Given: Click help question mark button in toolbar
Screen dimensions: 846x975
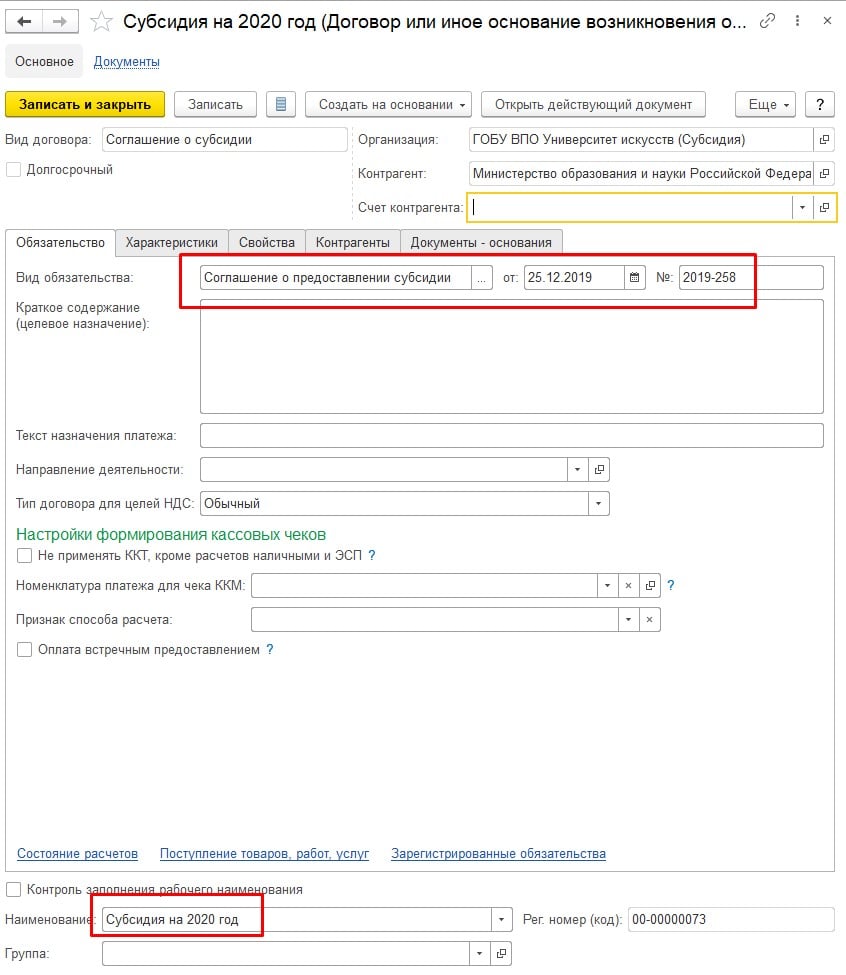Looking at the screenshot, I should click(x=820, y=104).
